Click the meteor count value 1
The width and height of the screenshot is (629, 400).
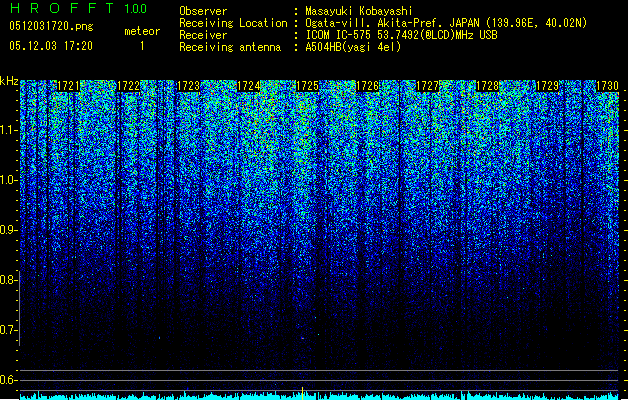142,46
